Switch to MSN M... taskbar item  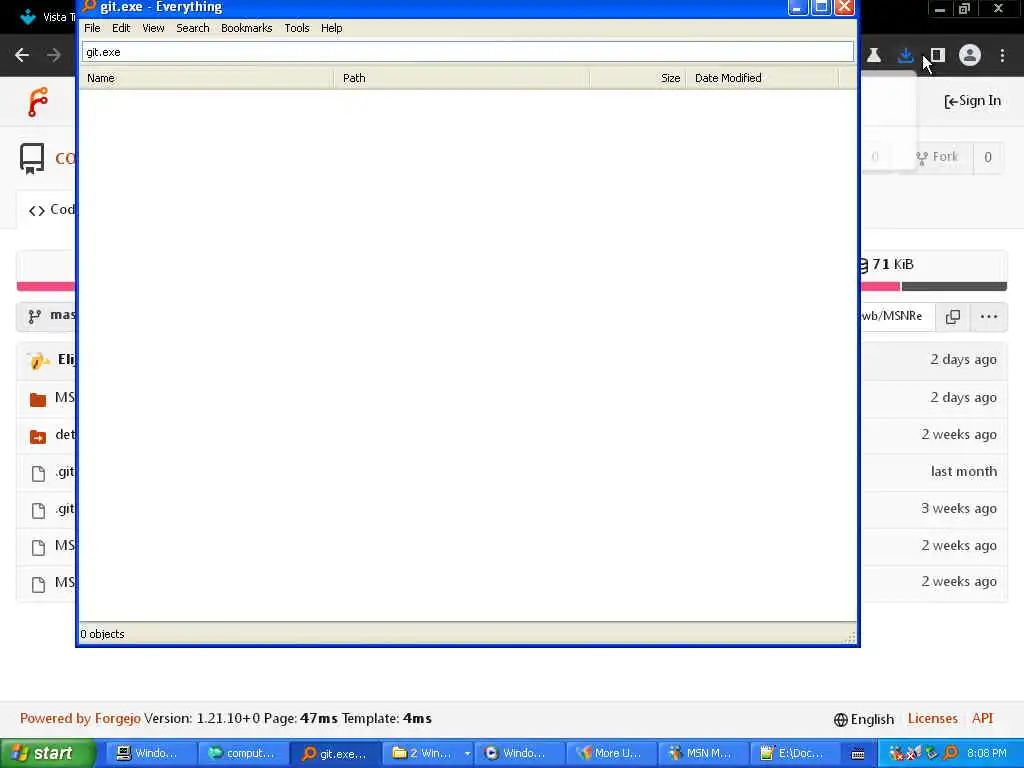703,754
